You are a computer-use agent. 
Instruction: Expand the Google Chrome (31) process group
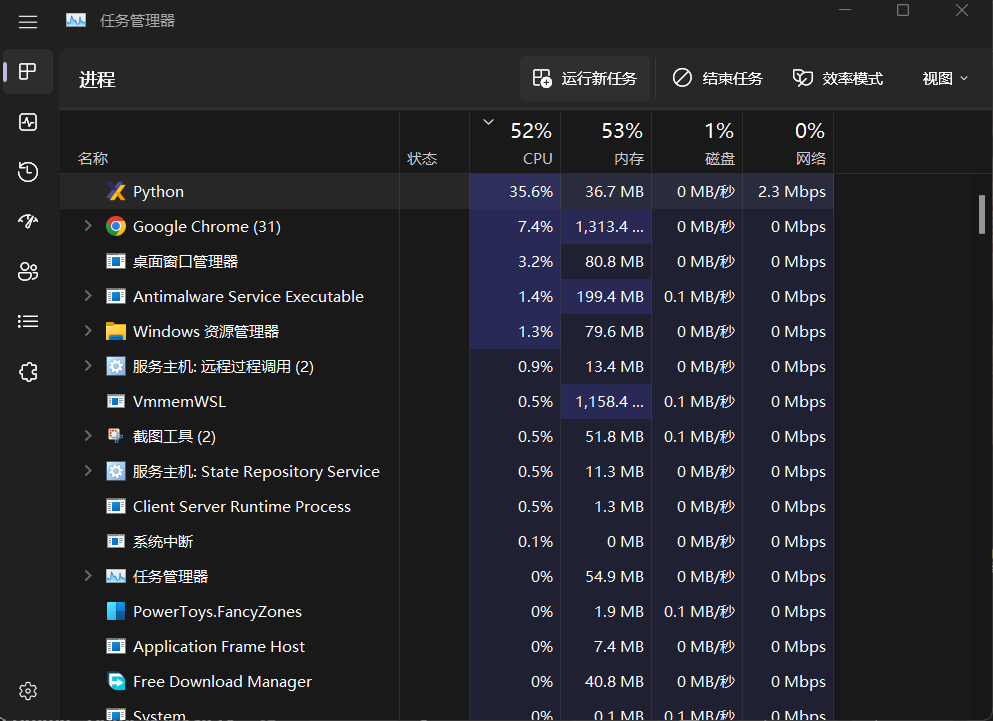[x=88, y=226]
